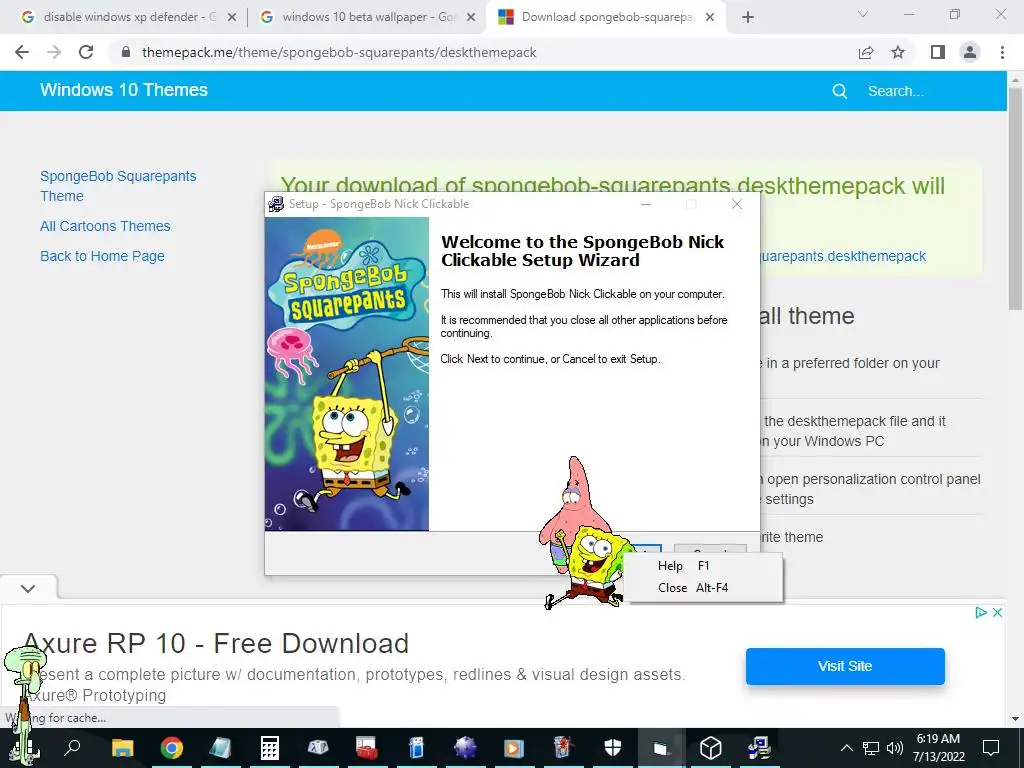Viewport: 1024px width, 768px height.
Task: Click the volume speaker tray icon
Action: pyautogui.click(x=895, y=748)
